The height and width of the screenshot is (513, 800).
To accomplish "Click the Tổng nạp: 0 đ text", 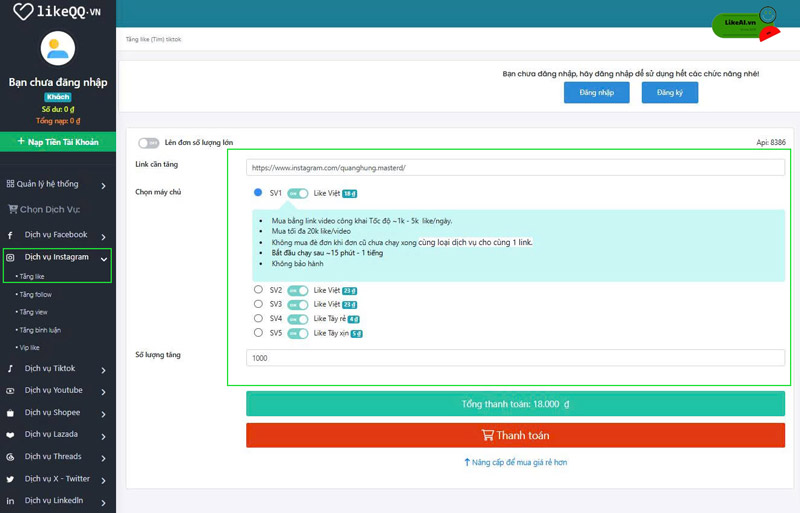I will point(58,121).
